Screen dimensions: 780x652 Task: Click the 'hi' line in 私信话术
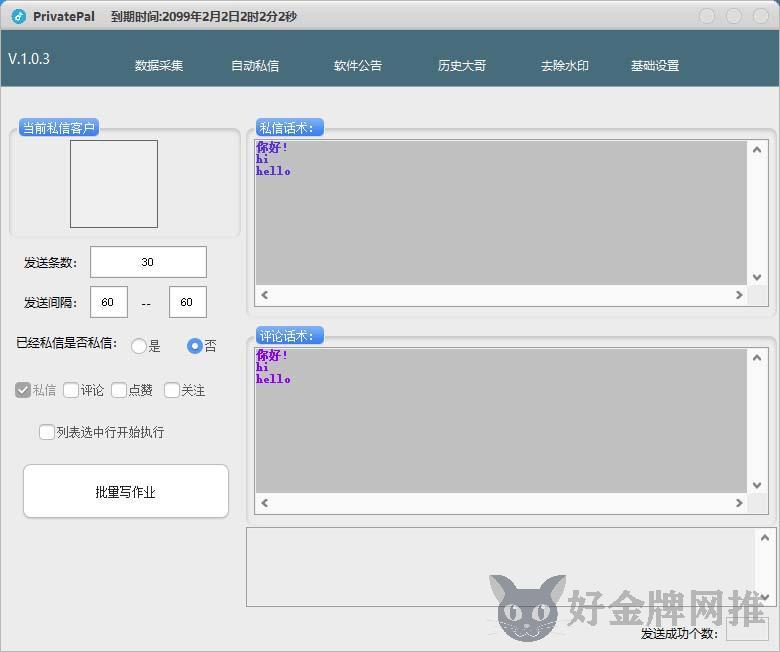coord(262,159)
